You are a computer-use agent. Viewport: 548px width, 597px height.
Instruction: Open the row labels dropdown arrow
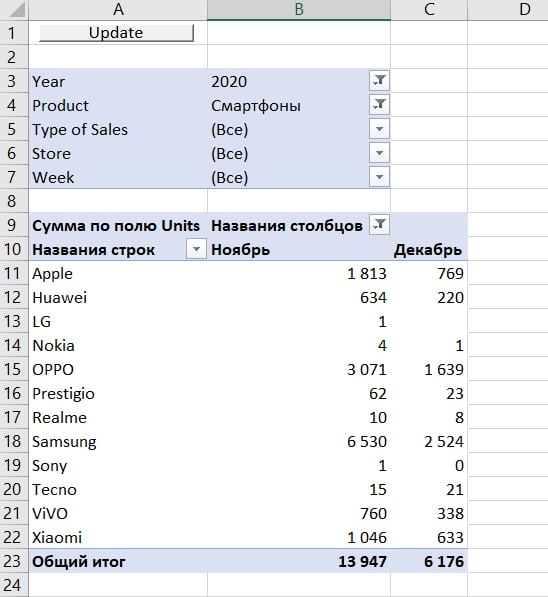tap(196, 249)
